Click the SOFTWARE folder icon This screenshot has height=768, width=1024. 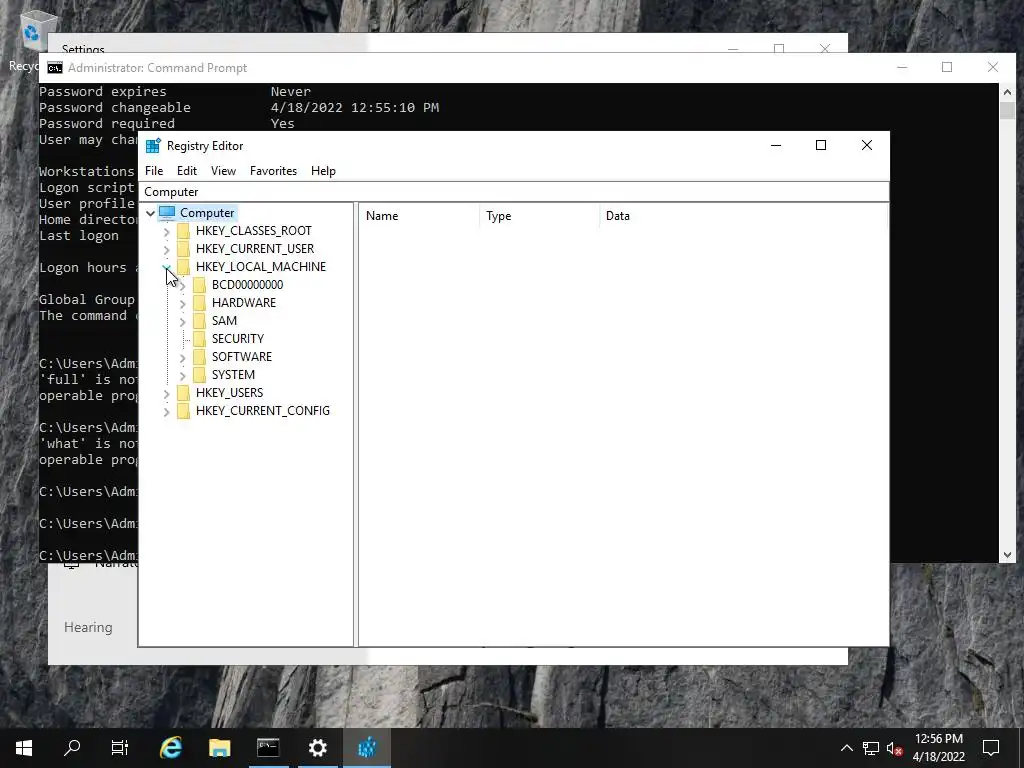click(199, 357)
